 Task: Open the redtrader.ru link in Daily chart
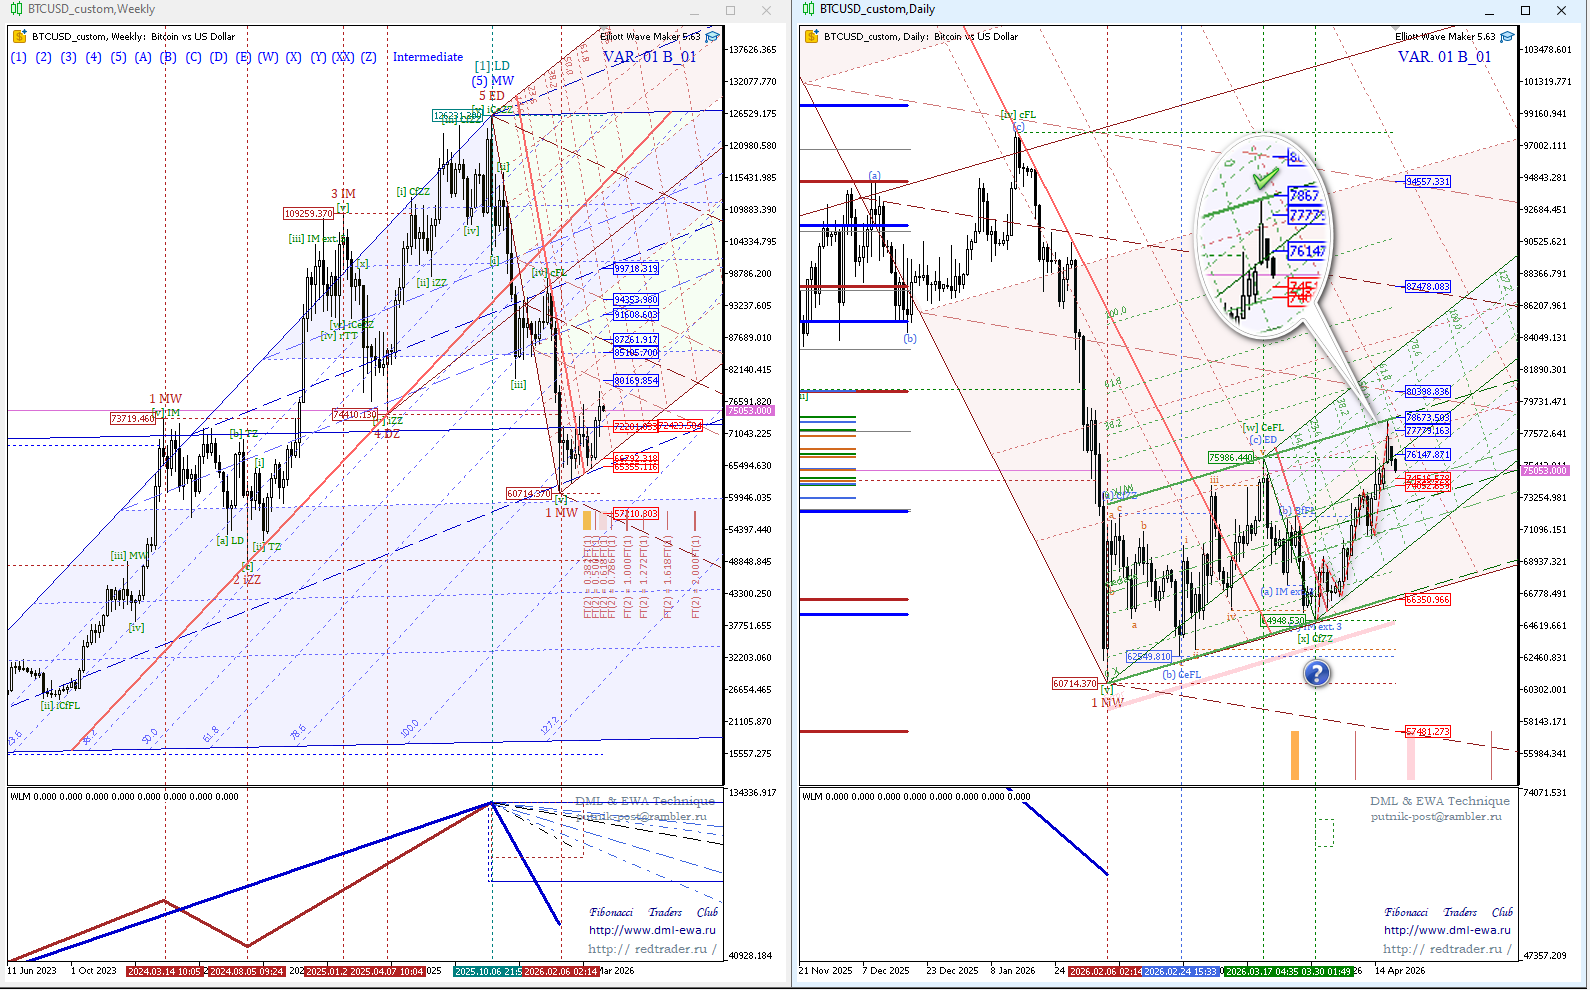1446,949
